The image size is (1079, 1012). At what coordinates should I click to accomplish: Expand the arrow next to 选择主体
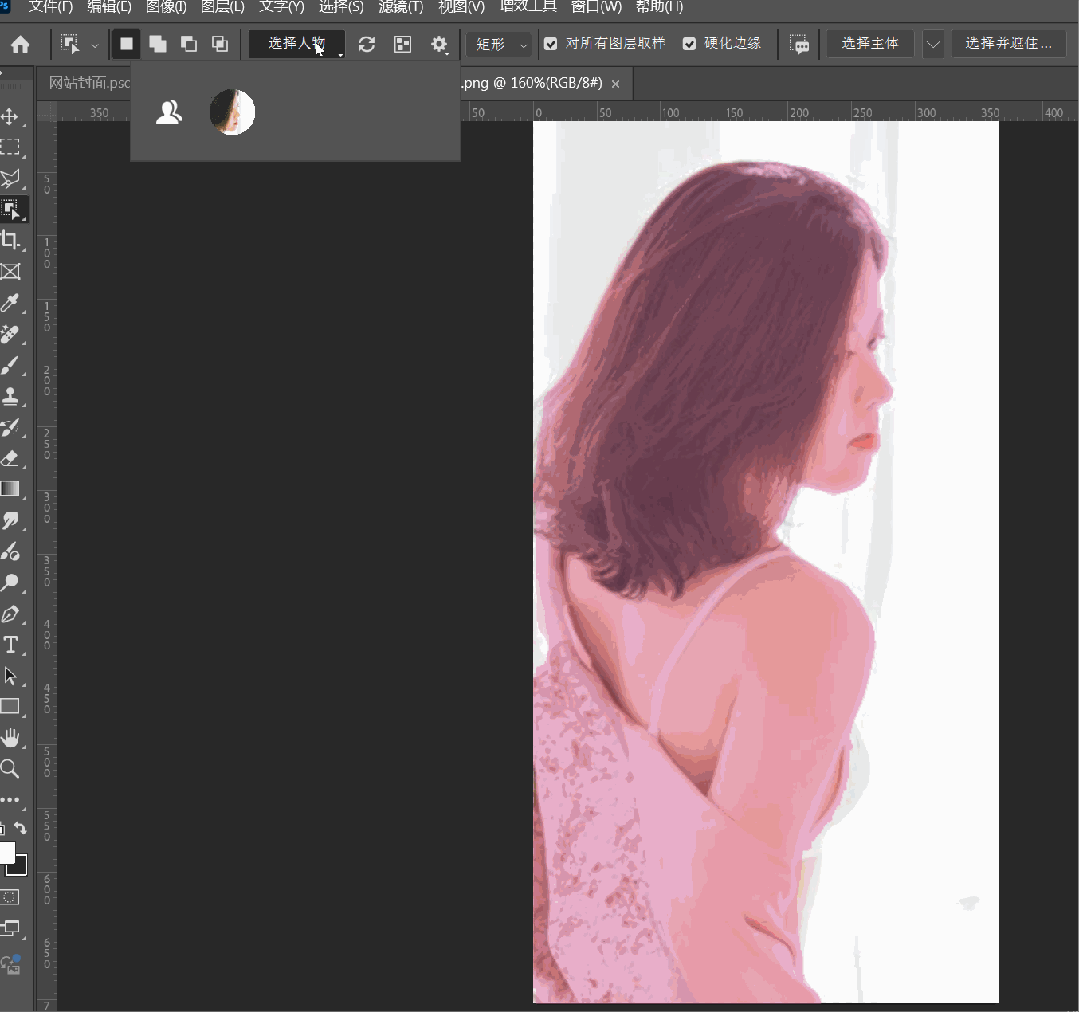933,44
